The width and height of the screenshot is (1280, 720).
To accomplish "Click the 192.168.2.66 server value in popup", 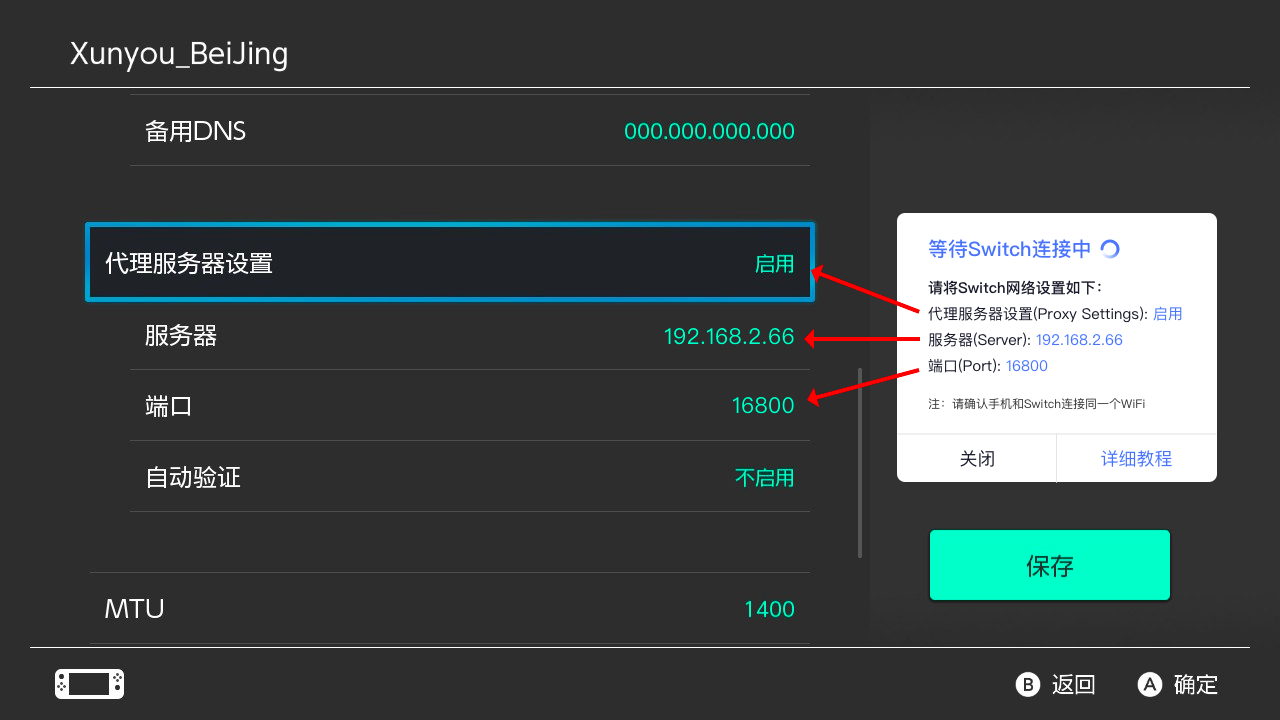I will click(1079, 340).
